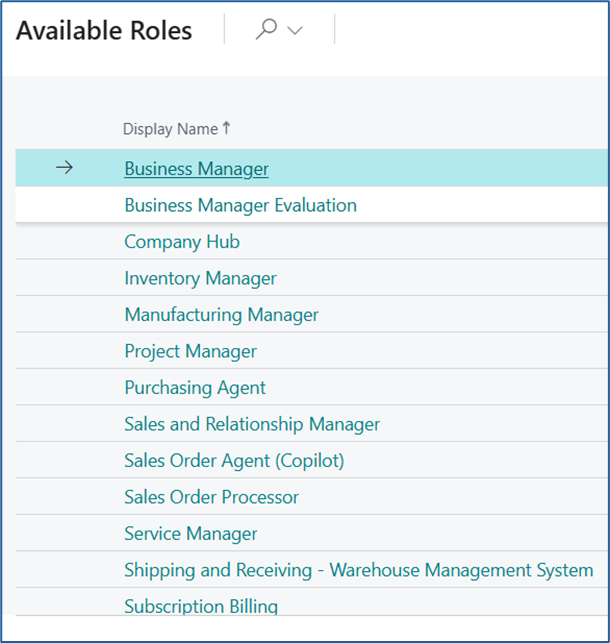Choose the Company Hub role

coord(182,242)
